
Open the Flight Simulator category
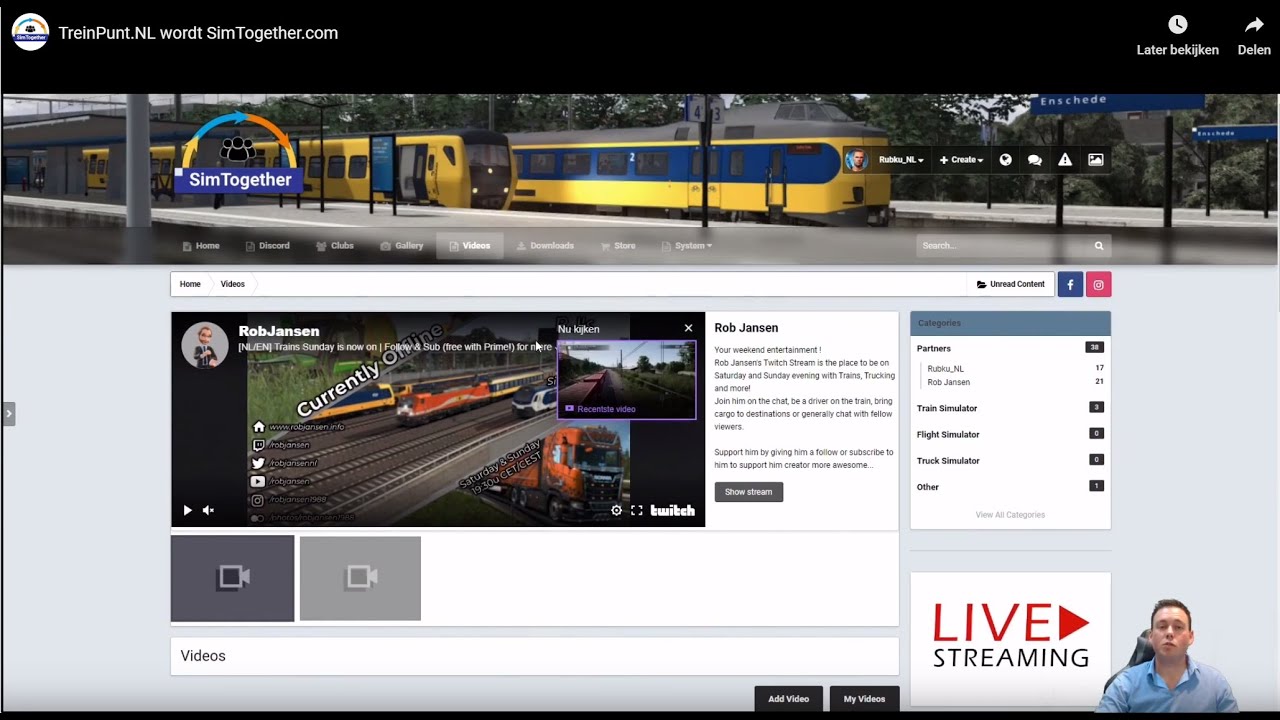point(948,434)
